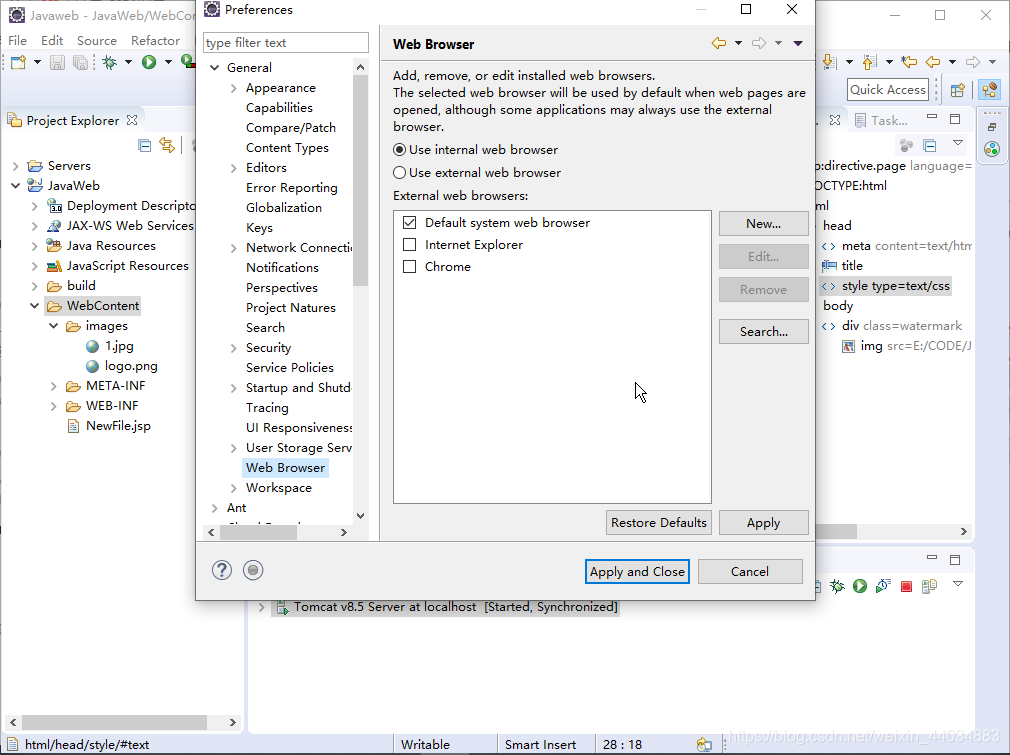The height and width of the screenshot is (755, 1010).
Task: Click the Save icon in Eclipse toolbar
Action: tap(57, 62)
